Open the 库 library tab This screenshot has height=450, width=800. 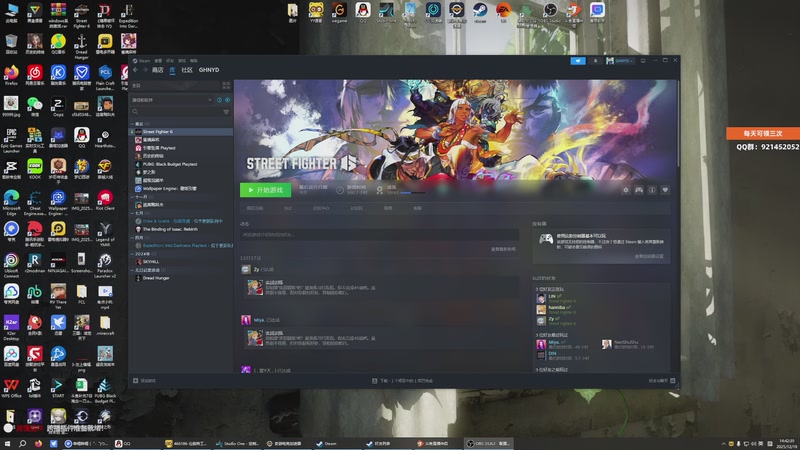pos(172,70)
